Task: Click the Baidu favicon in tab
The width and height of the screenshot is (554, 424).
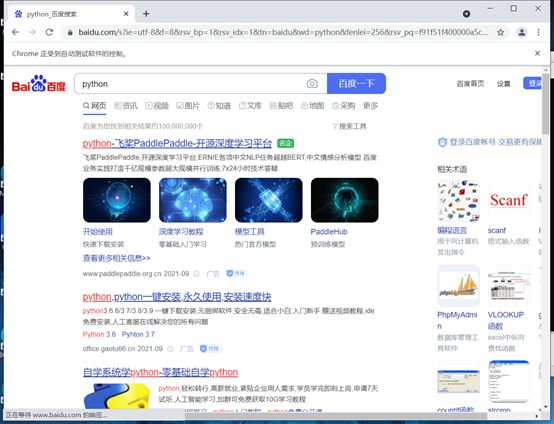Action: click(x=18, y=14)
